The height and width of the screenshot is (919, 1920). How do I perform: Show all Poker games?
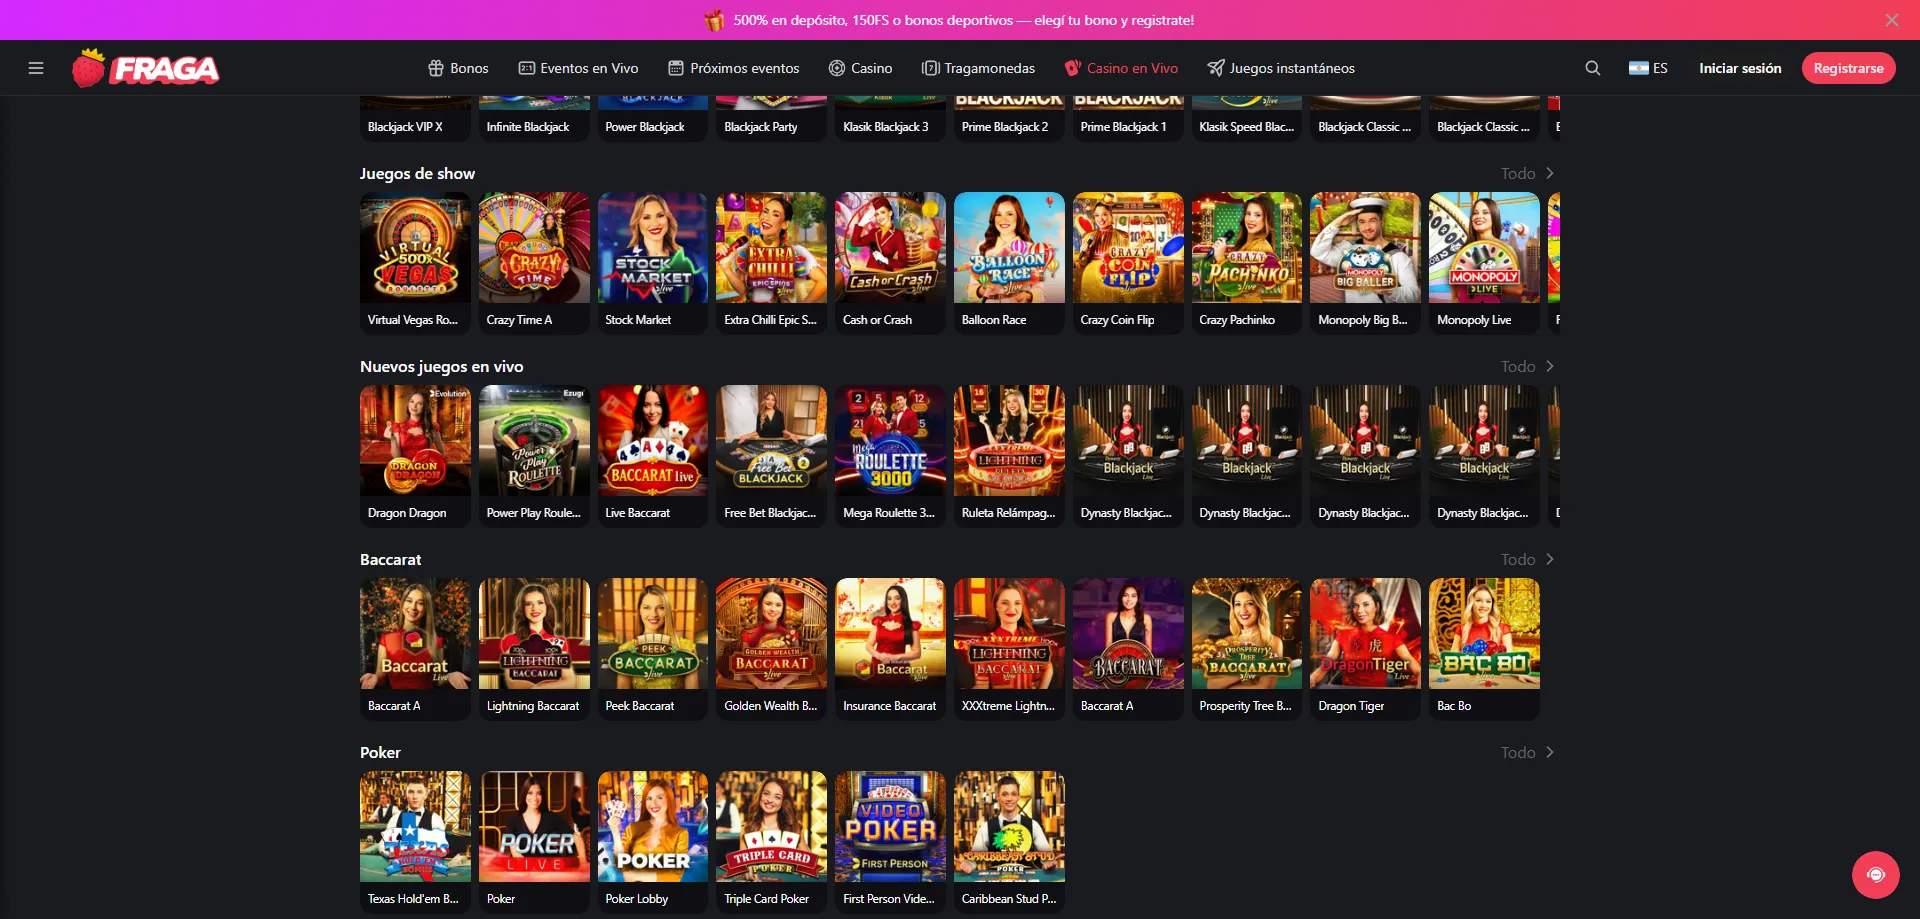1527,752
